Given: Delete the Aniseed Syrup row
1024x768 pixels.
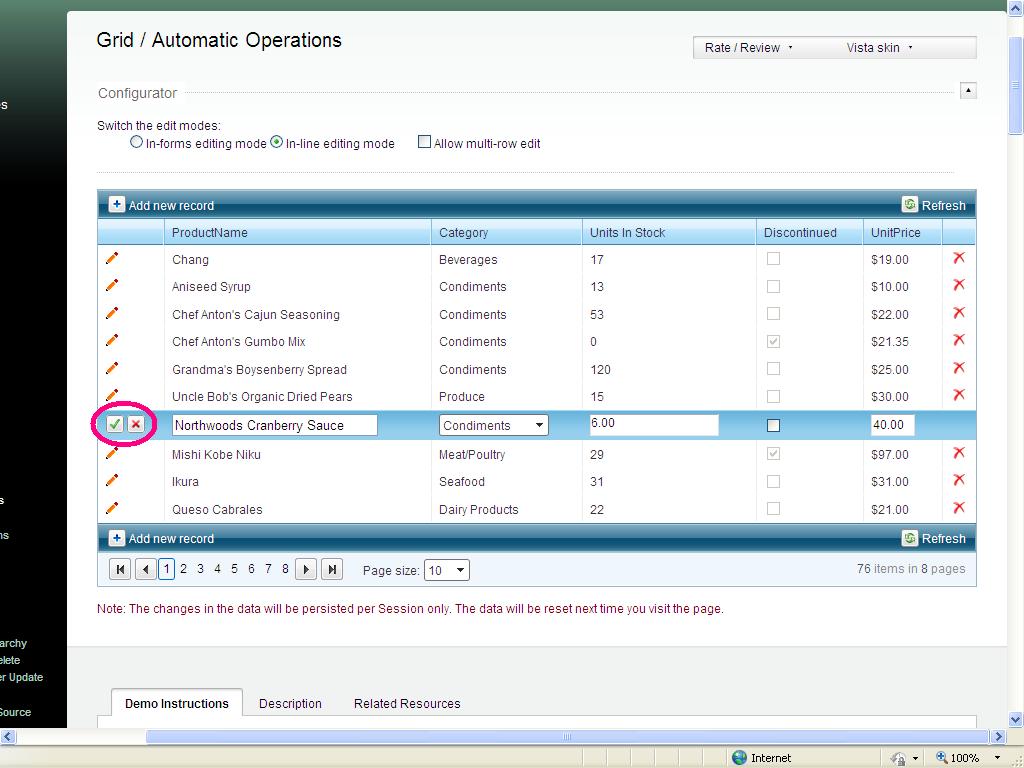Looking at the screenshot, I should (x=958, y=286).
